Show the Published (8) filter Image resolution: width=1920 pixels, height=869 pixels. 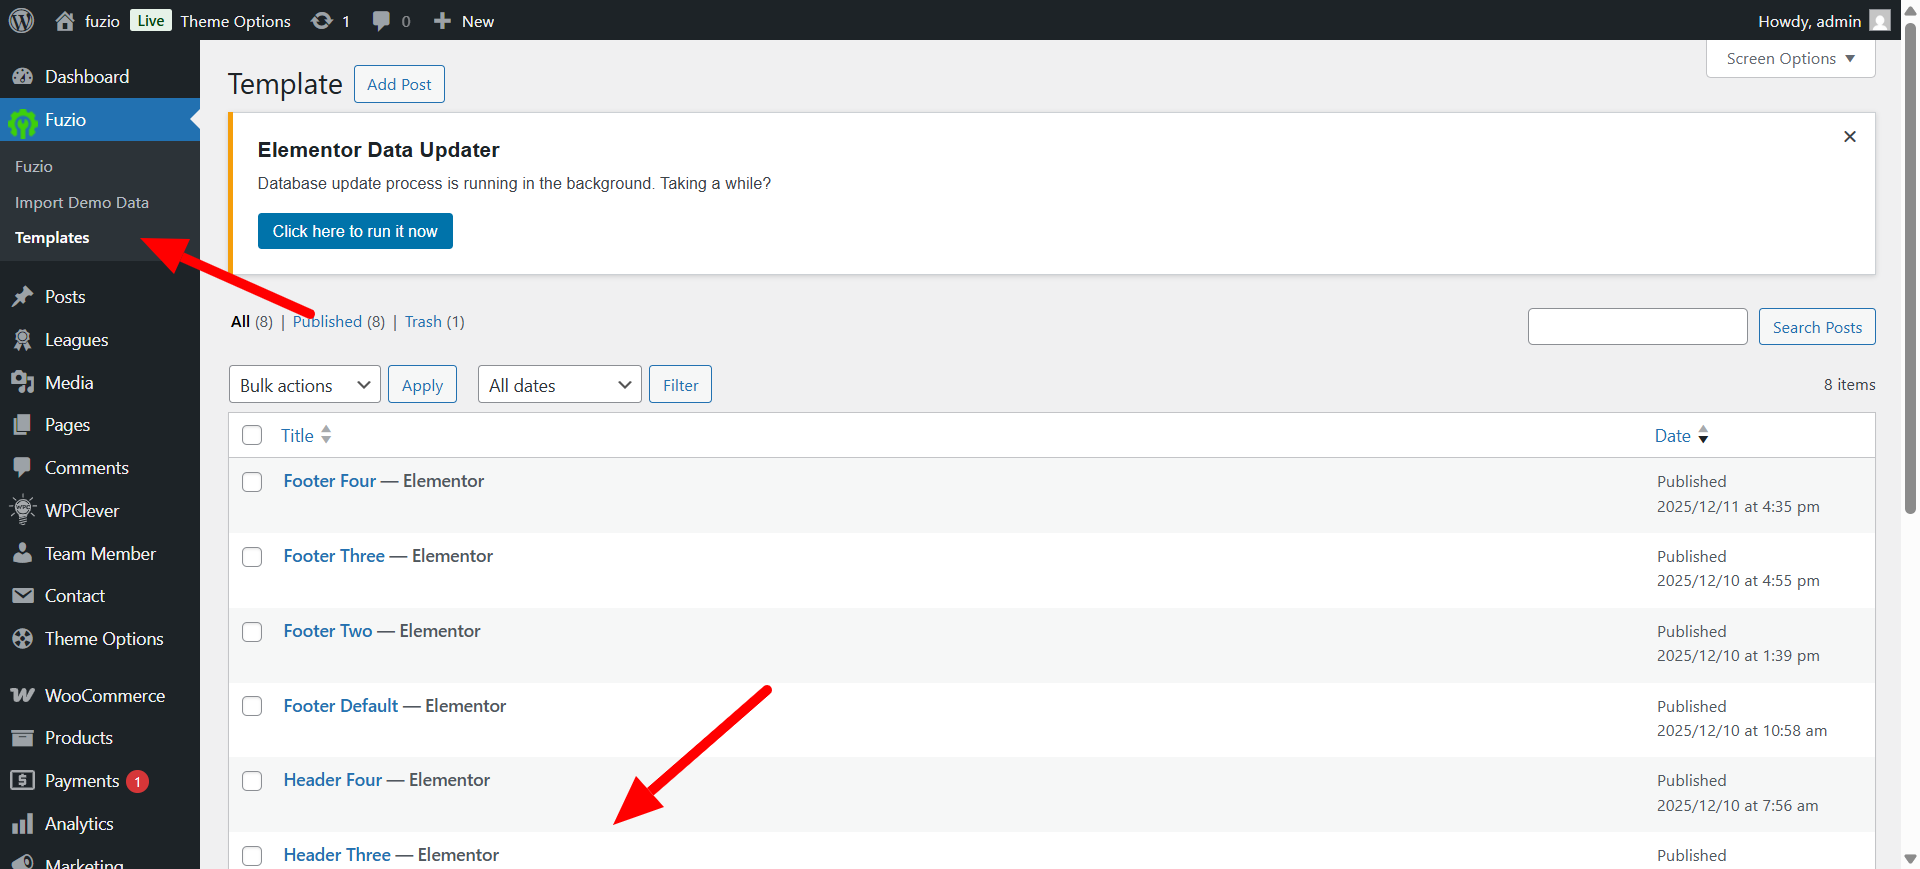(x=339, y=322)
